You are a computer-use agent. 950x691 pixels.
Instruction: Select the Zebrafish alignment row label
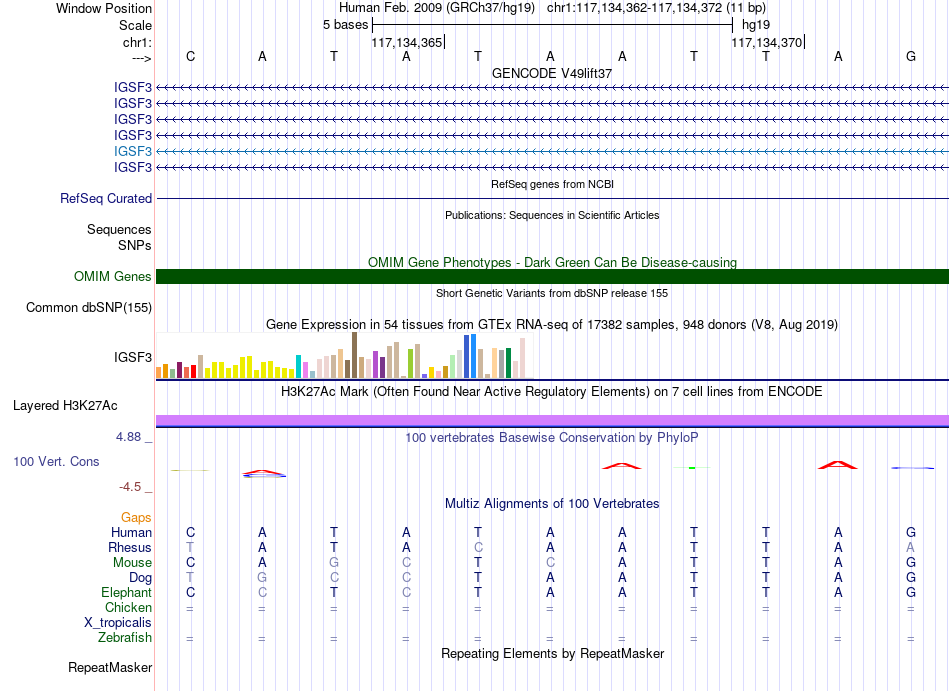coord(125,638)
